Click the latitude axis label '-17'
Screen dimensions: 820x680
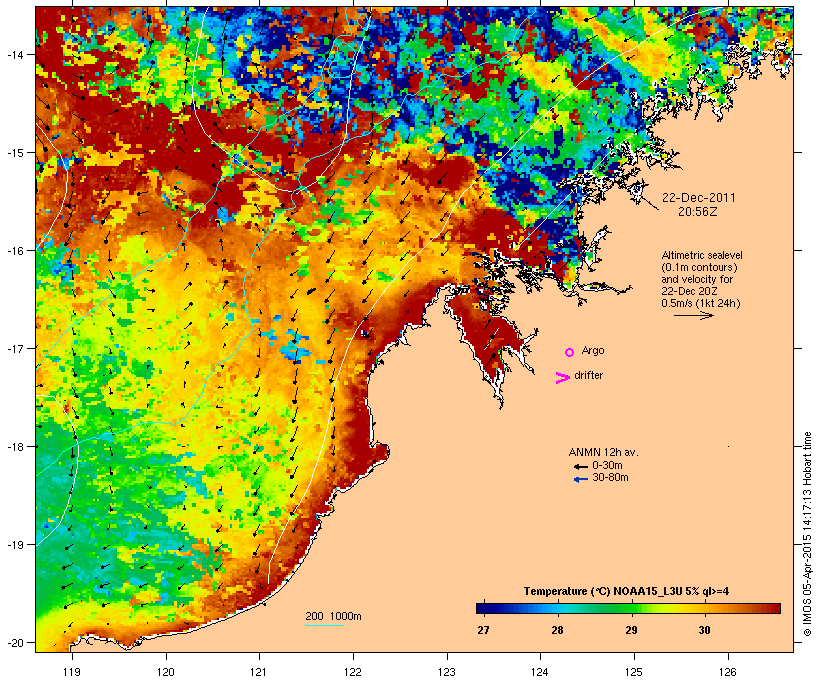coord(15,348)
